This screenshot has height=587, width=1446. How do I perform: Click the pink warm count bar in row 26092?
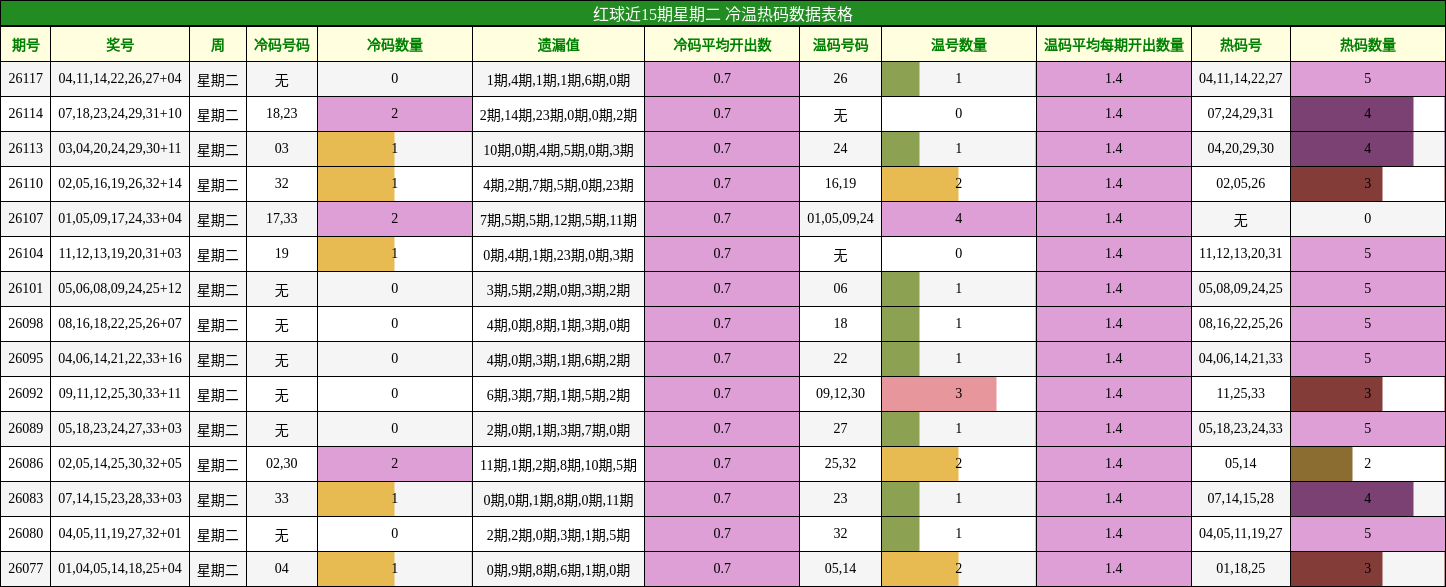pos(939,394)
